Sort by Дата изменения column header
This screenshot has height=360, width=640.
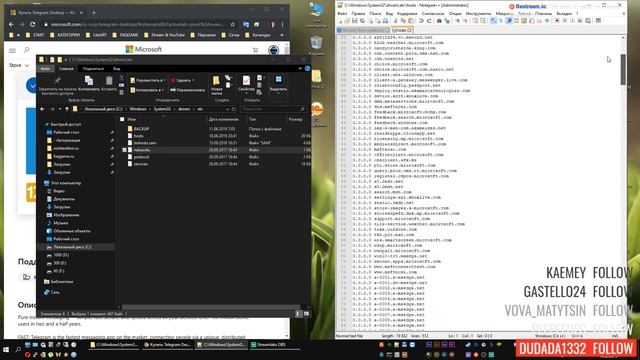coord(223,119)
